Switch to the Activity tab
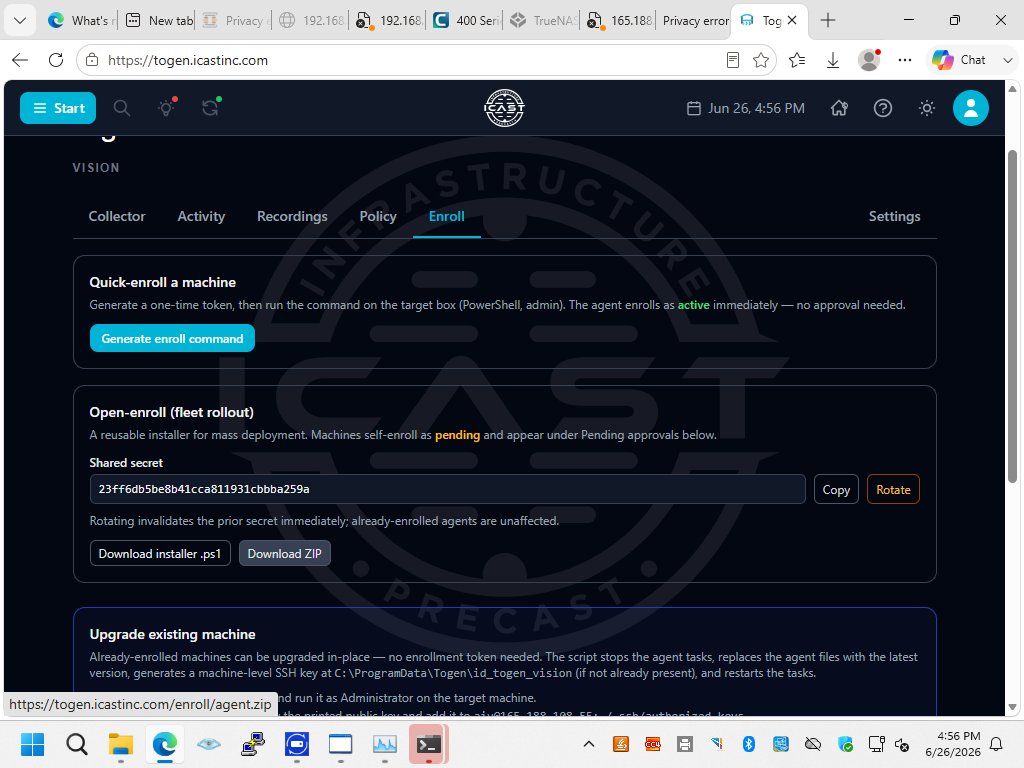This screenshot has width=1024, height=768. pos(201,216)
